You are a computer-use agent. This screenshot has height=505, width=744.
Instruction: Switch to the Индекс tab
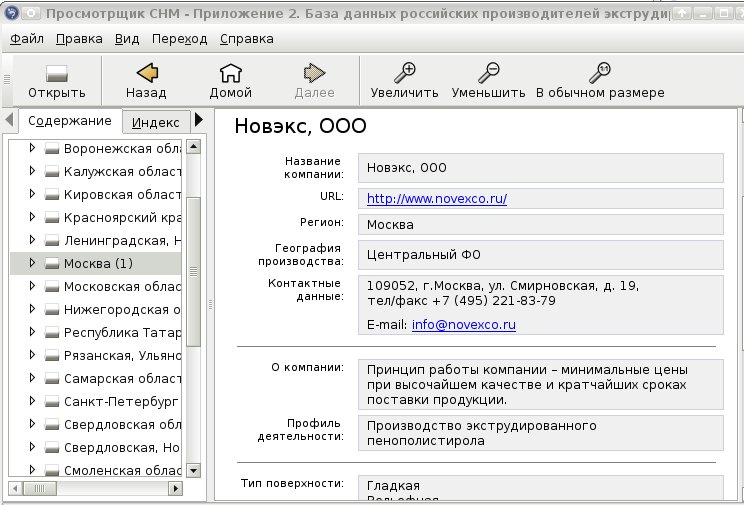(x=156, y=123)
